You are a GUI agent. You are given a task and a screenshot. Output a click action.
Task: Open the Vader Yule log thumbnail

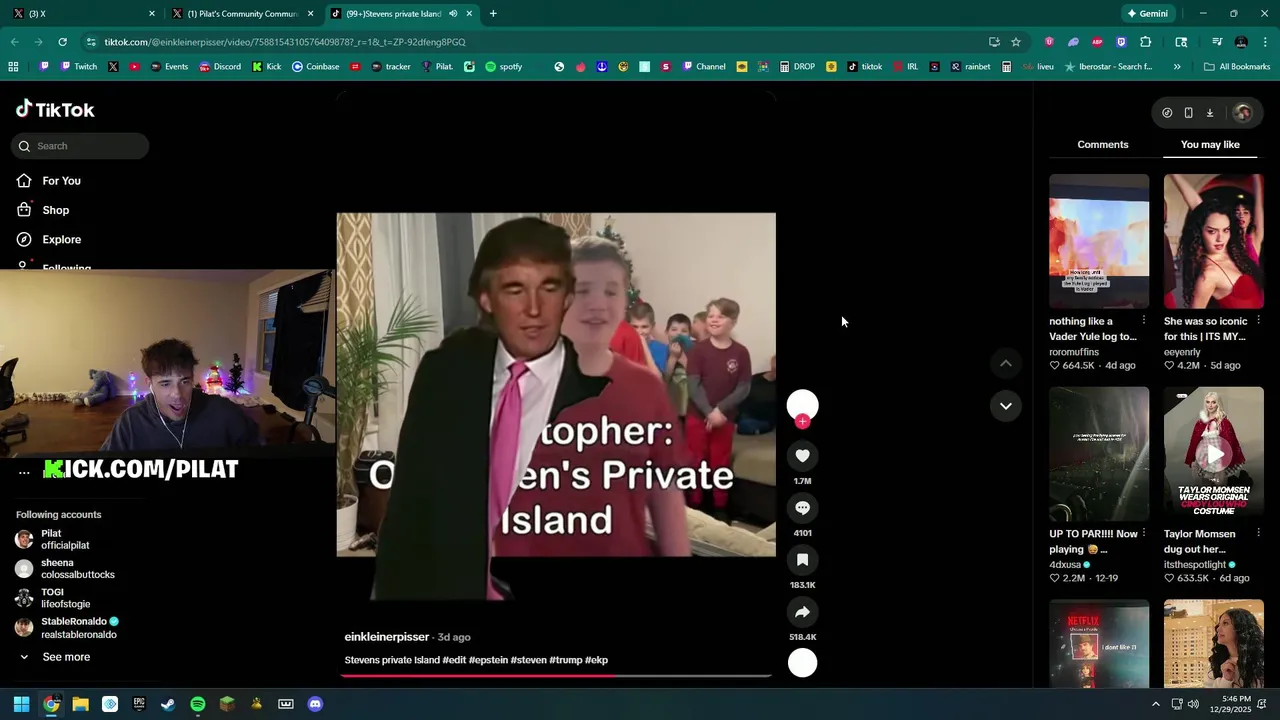(x=1099, y=241)
